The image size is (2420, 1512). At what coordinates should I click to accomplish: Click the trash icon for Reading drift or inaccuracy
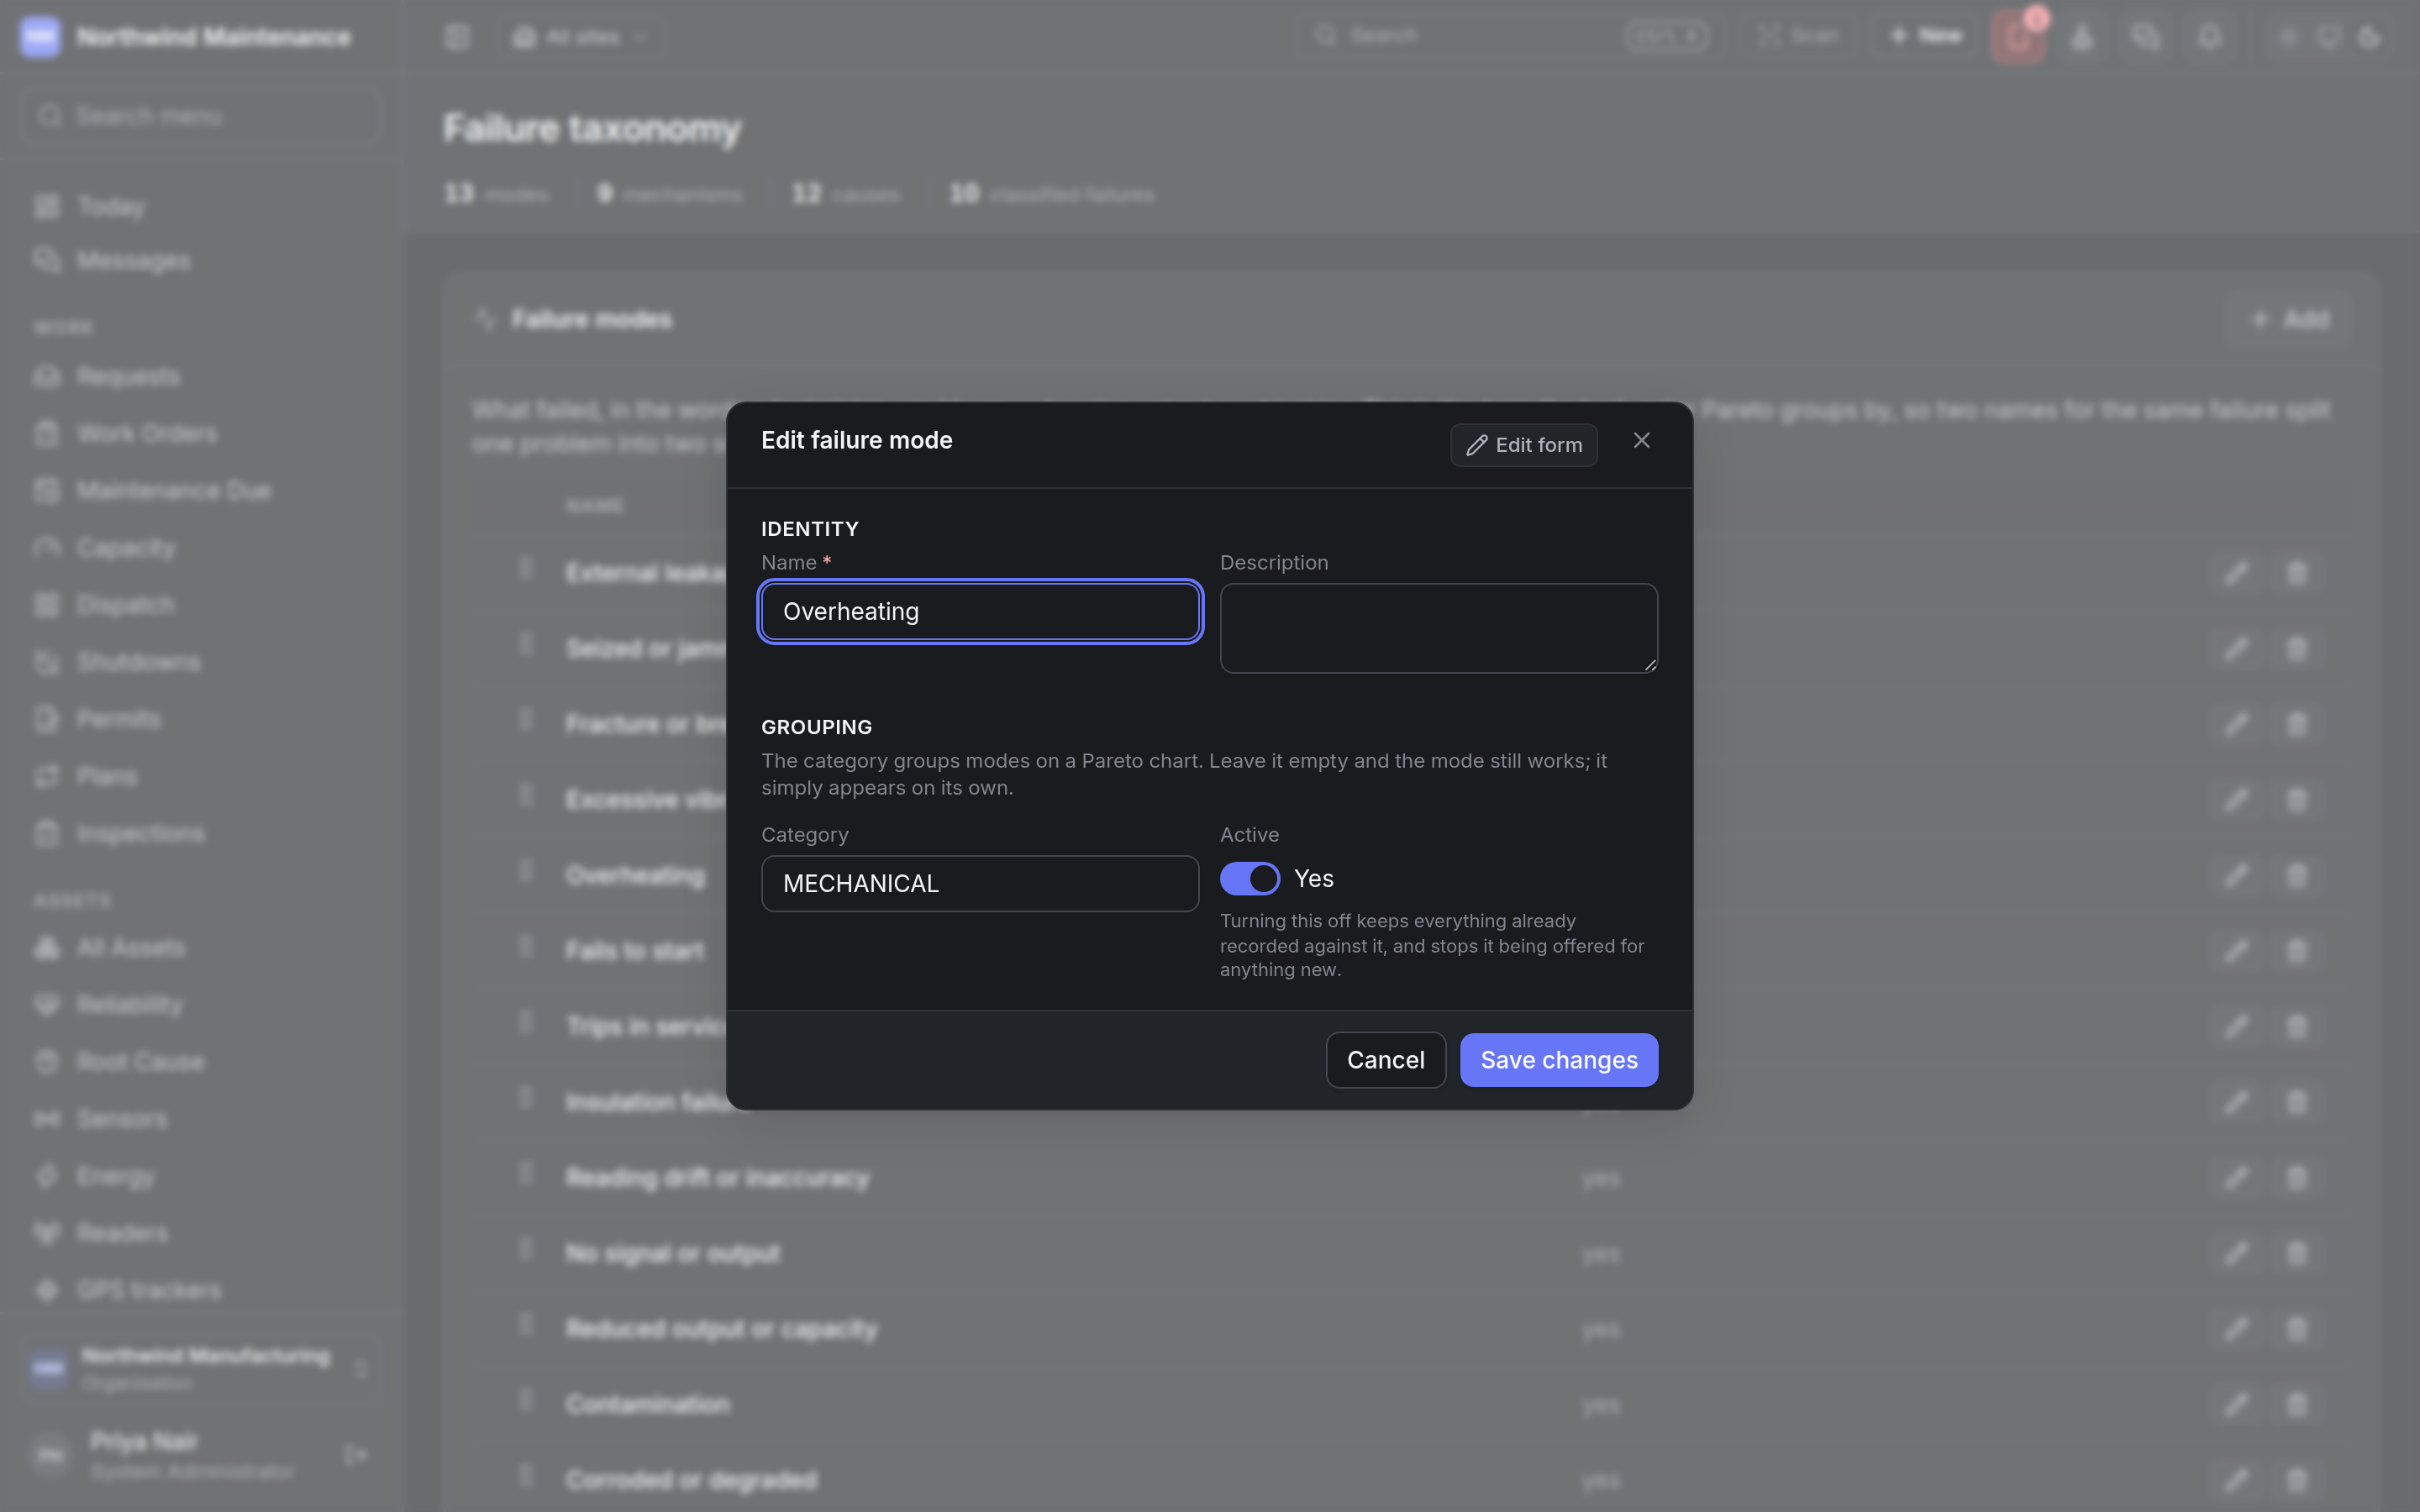click(x=2297, y=1178)
